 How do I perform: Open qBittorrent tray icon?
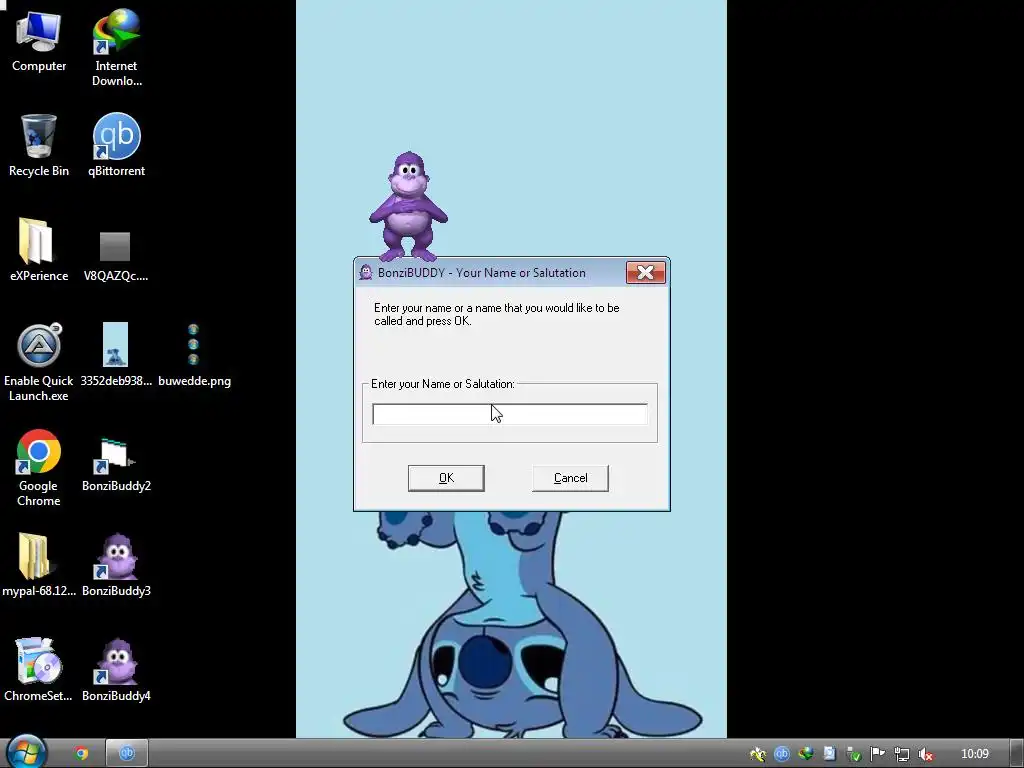point(782,754)
